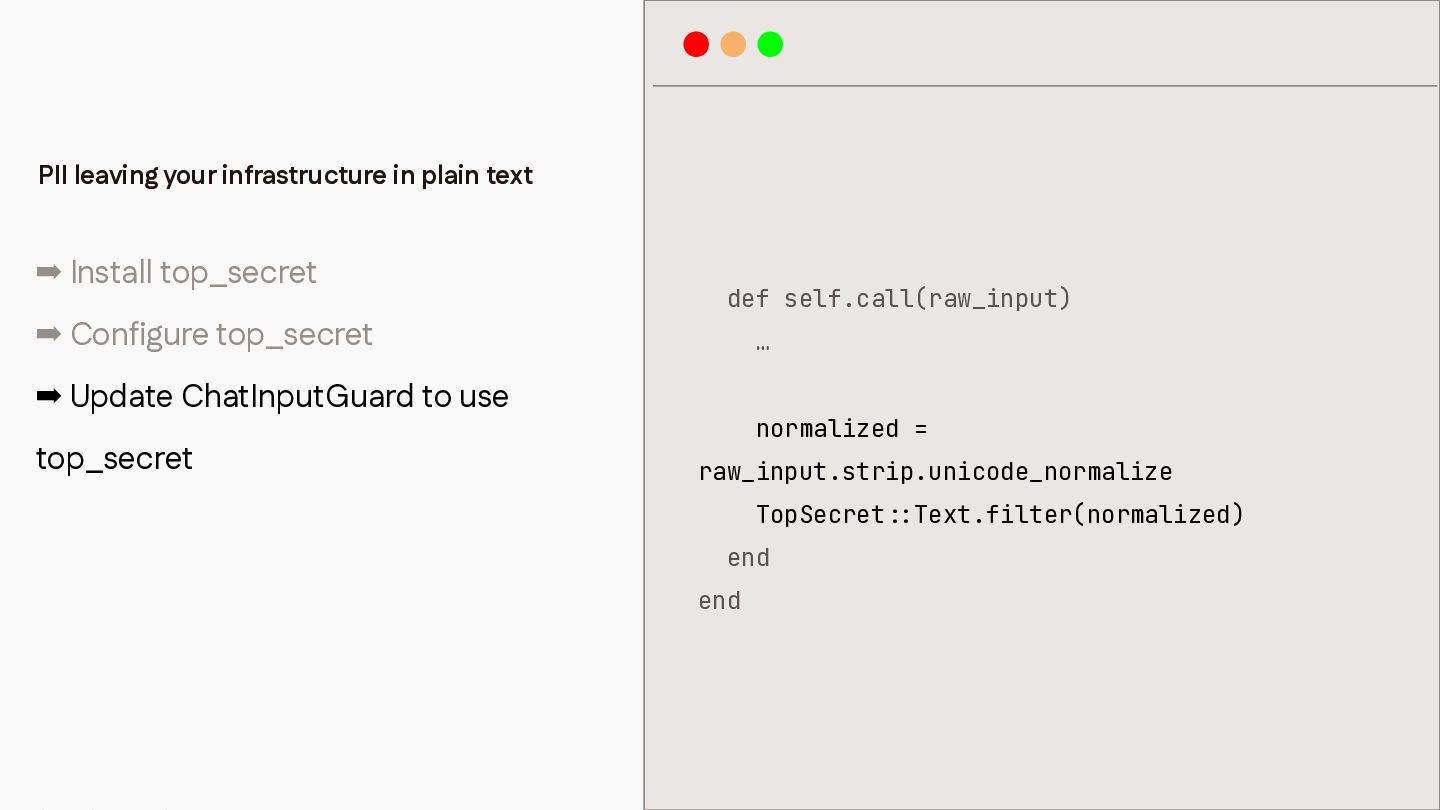The height and width of the screenshot is (810, 1440).
Task: Click raw_input.strip.unicode_normalize code line
Action: (935, 472)
